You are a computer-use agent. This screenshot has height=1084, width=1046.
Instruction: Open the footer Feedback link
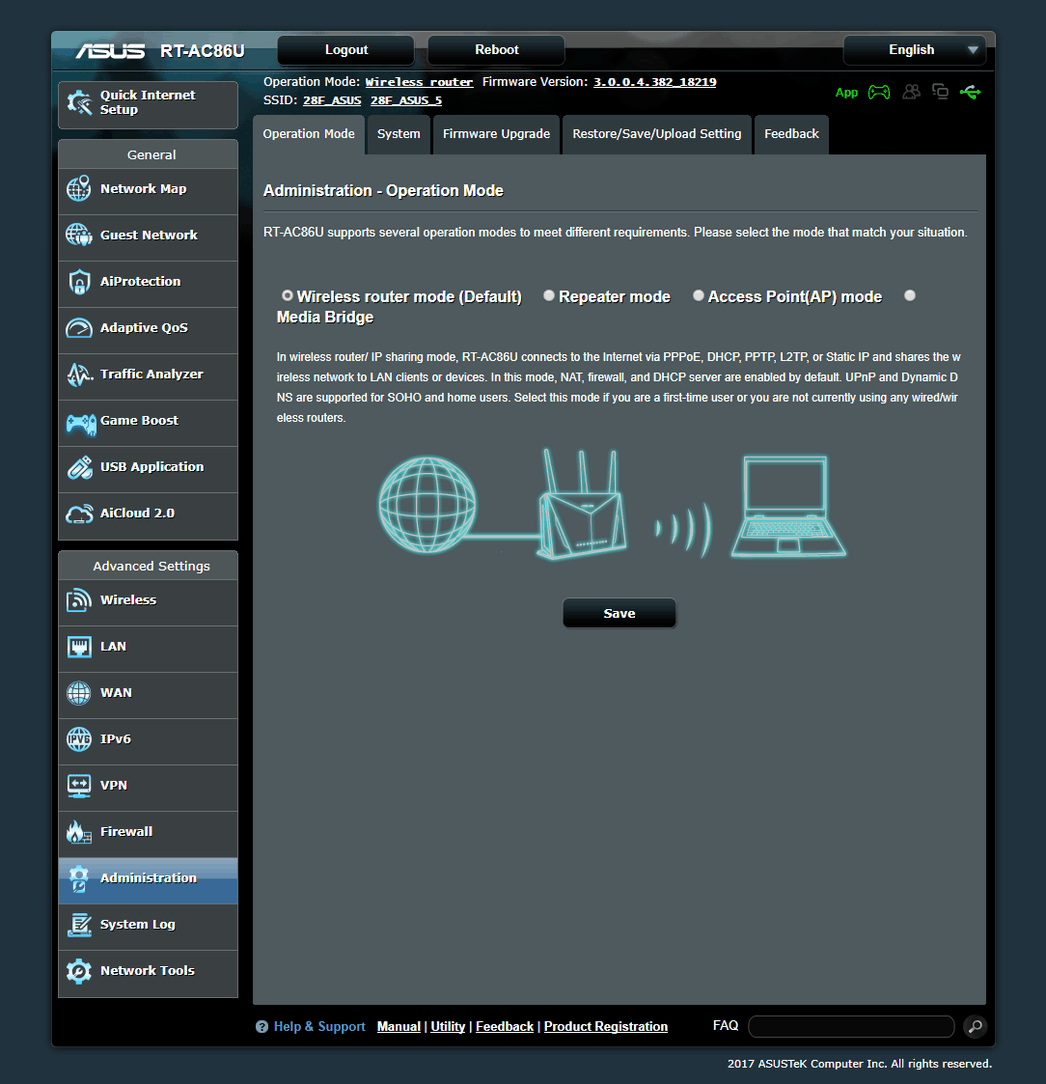(x=505, y=1027)
